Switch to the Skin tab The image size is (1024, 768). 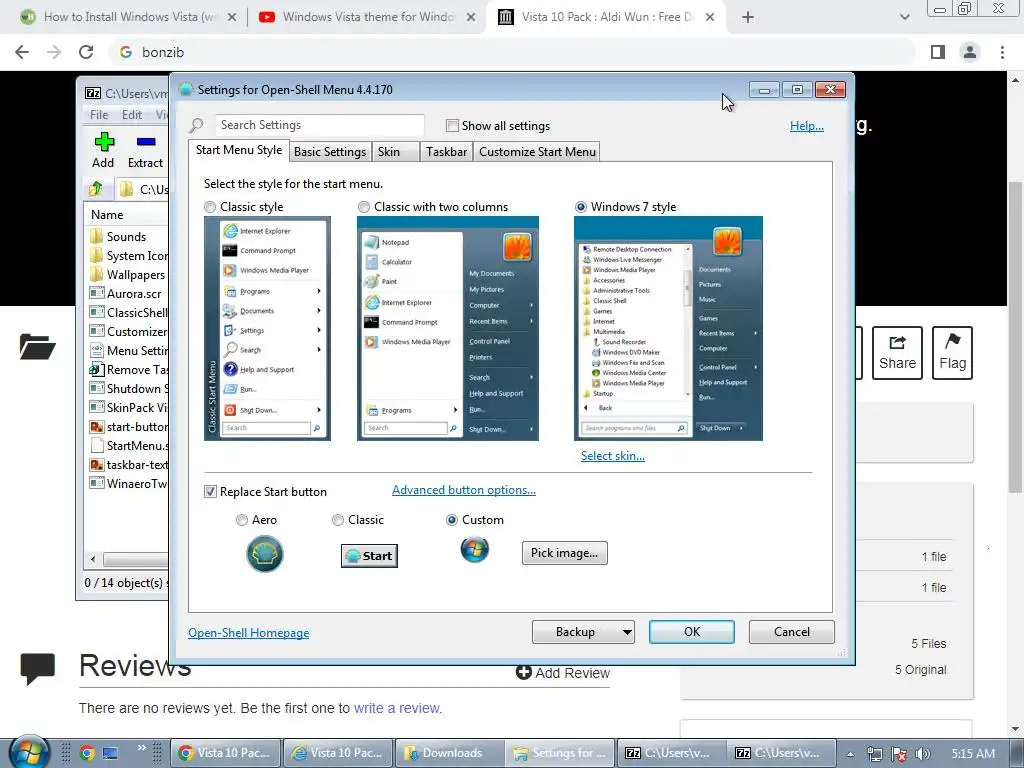tap(395, 152)
